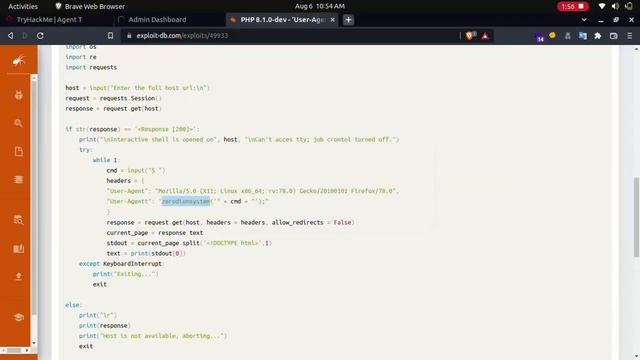Viewport: 640px width, 360px height.
Task: Click 'print(response)' code line
Action: point(105,326)
